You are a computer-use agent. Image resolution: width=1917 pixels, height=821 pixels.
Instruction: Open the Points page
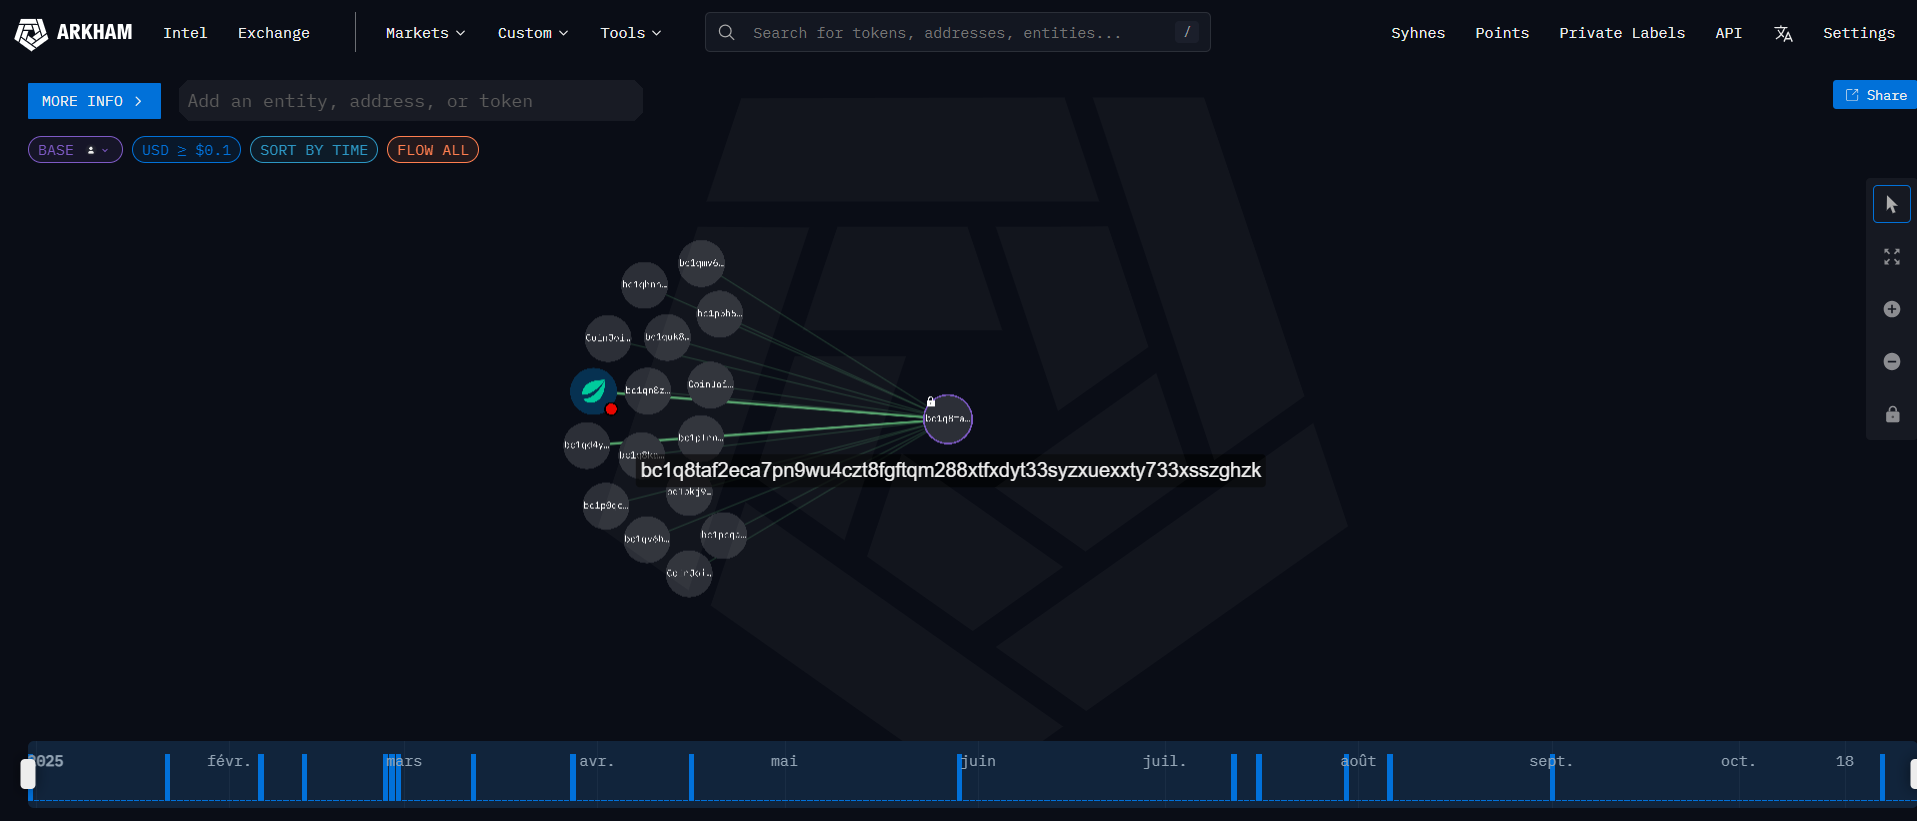[1502, 33]
